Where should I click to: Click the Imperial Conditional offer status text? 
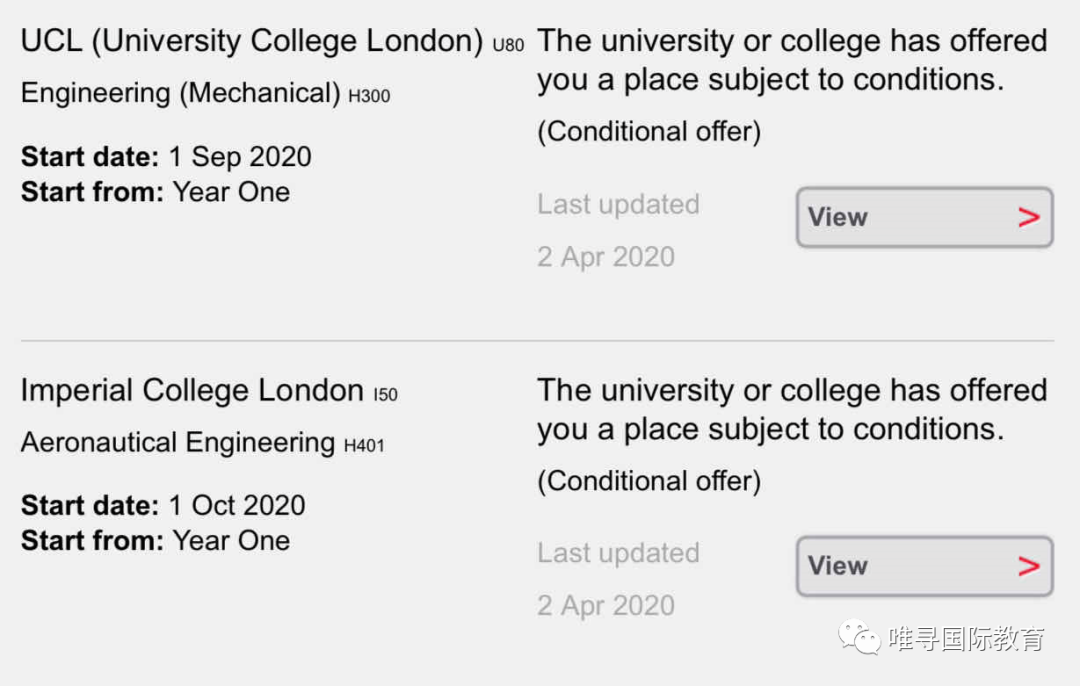pos(649,481)
